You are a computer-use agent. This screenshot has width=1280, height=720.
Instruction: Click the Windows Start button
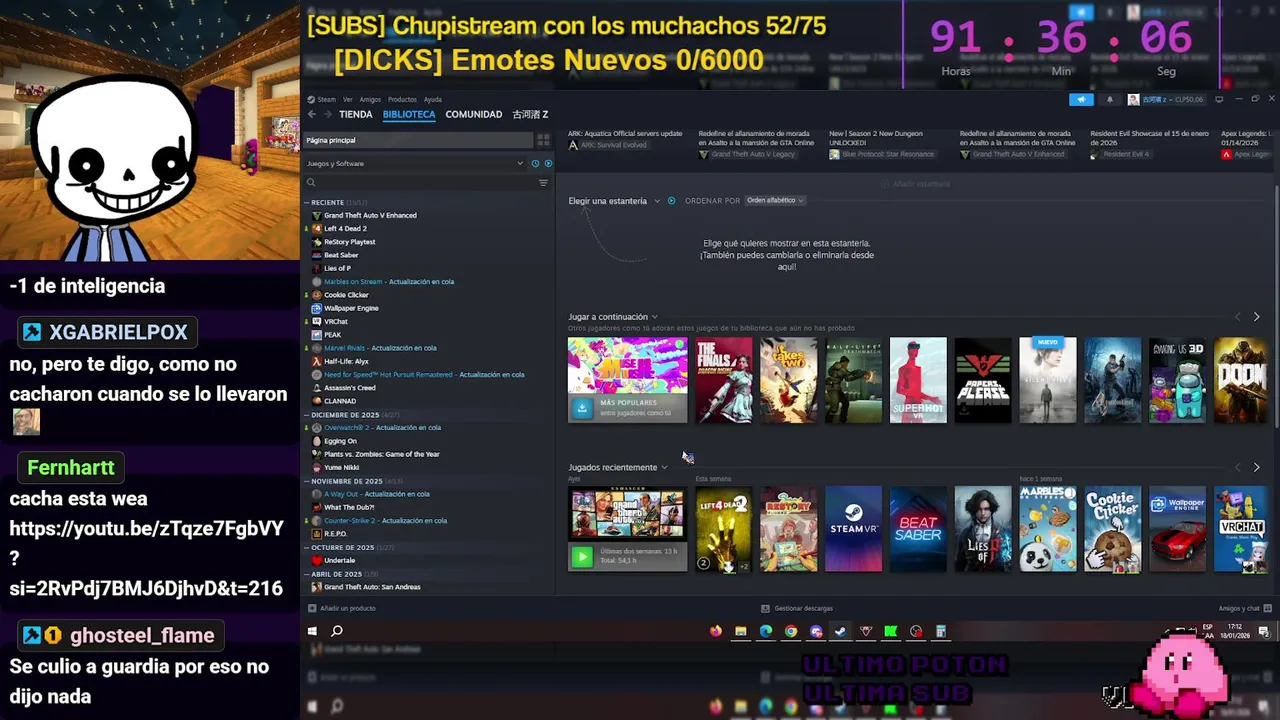[312, 631]
